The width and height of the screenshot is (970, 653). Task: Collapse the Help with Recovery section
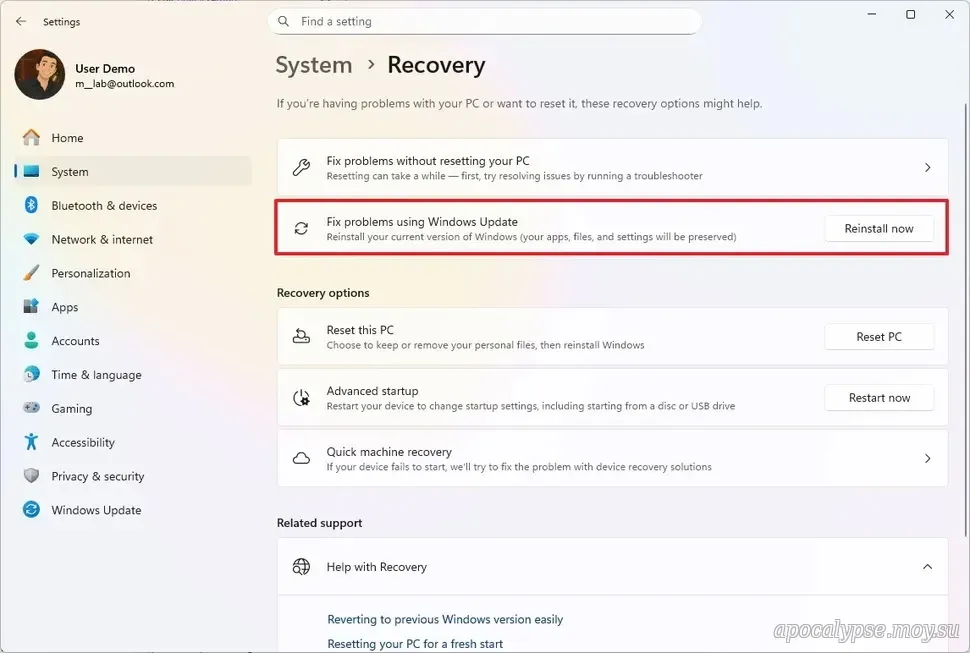point(927,567)
